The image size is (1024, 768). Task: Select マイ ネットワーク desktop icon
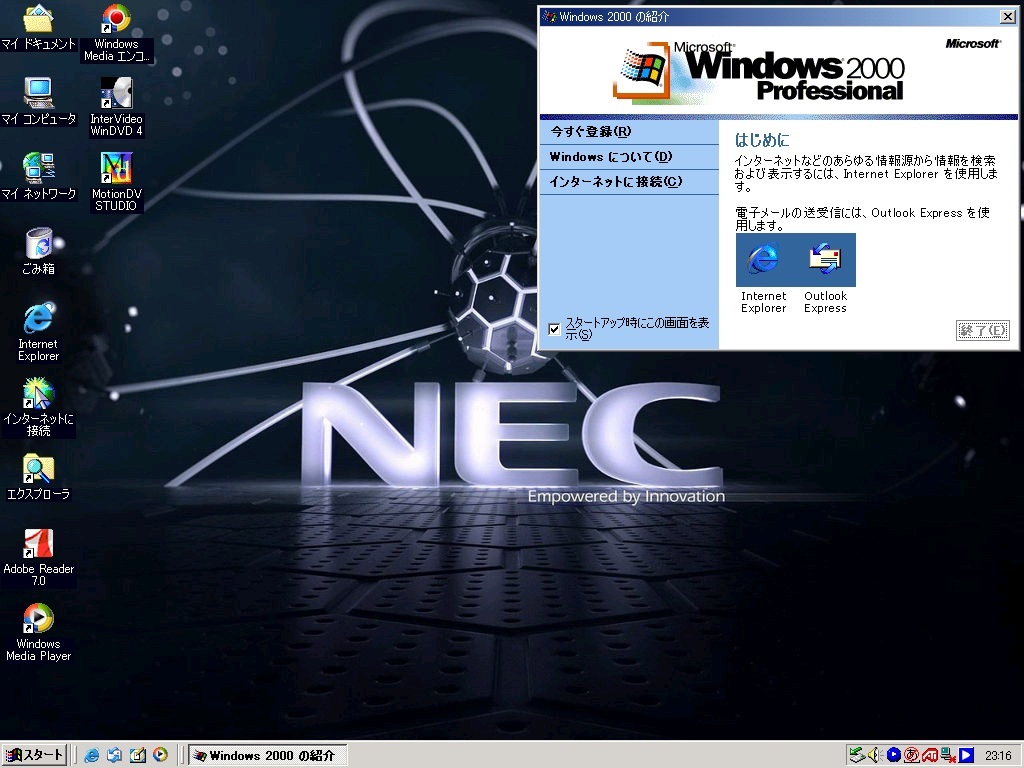(x=39, y=176)
